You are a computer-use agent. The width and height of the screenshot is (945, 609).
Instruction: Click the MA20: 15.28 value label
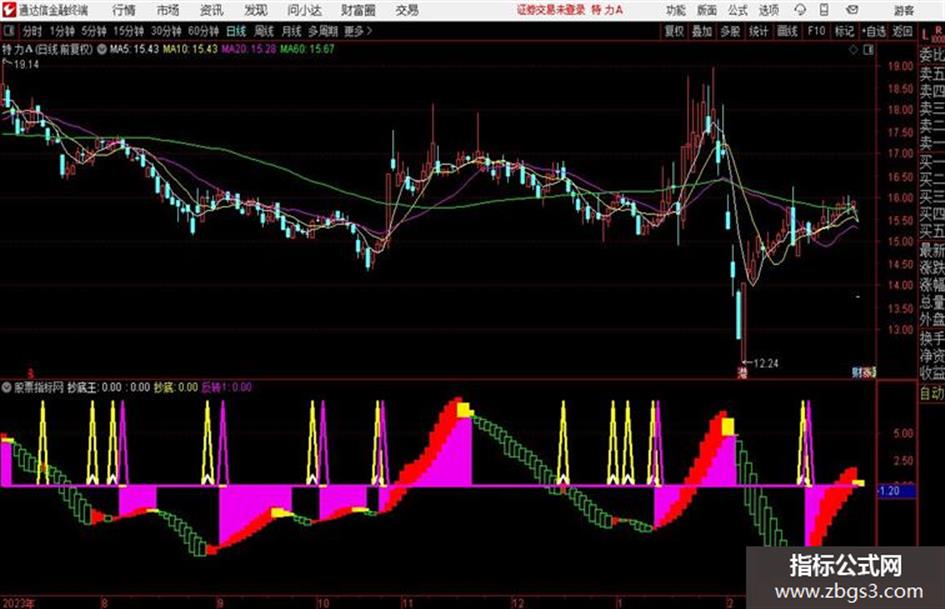[249, 49]
